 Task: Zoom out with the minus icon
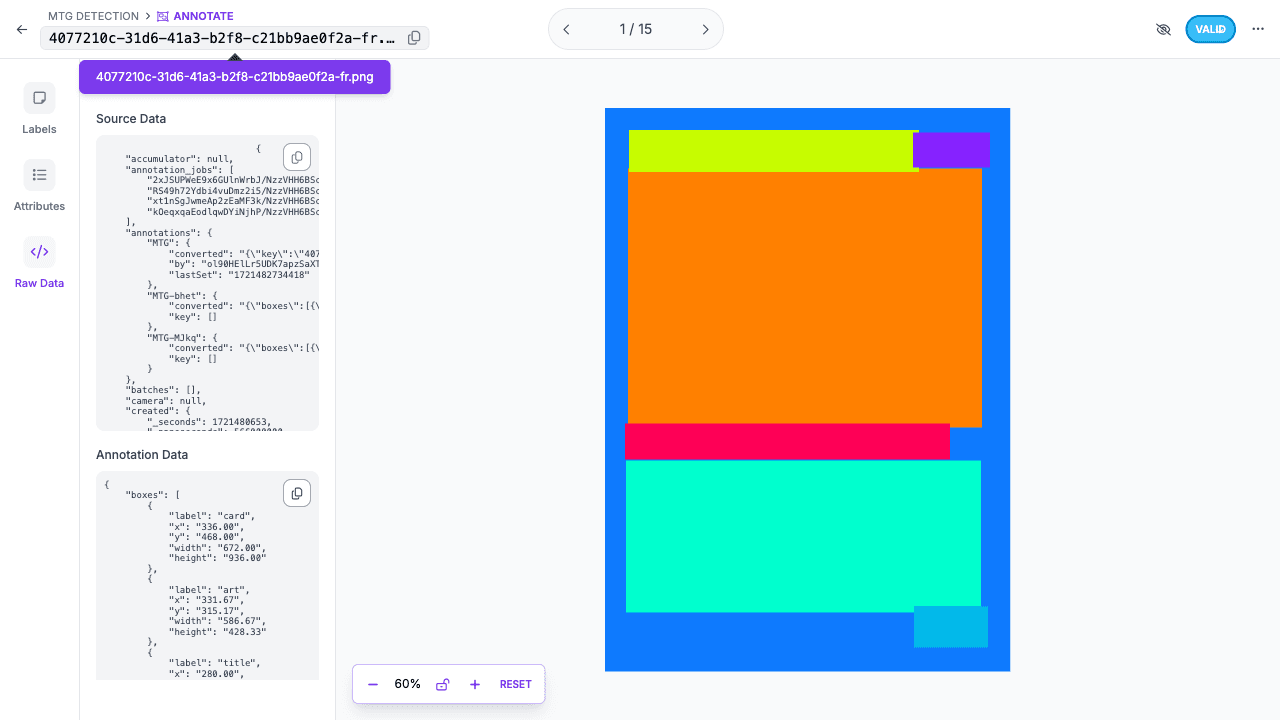click(373, 684)
